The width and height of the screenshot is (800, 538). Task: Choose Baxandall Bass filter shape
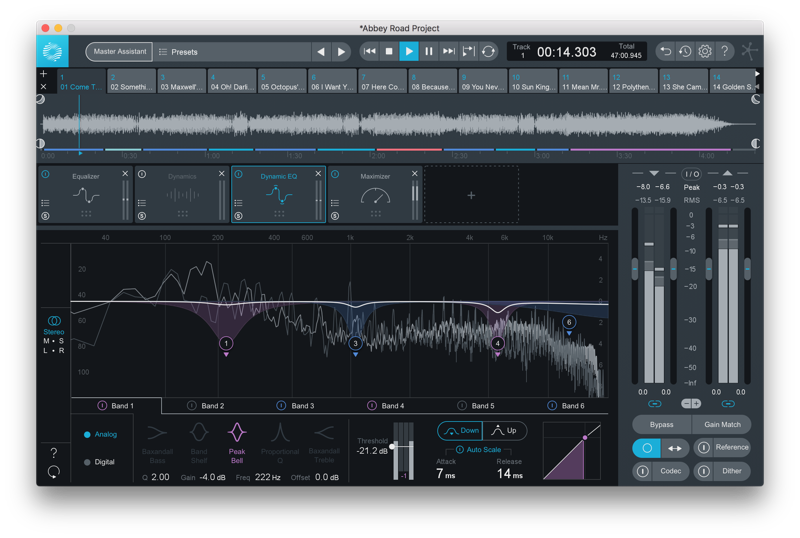[157, 444]
